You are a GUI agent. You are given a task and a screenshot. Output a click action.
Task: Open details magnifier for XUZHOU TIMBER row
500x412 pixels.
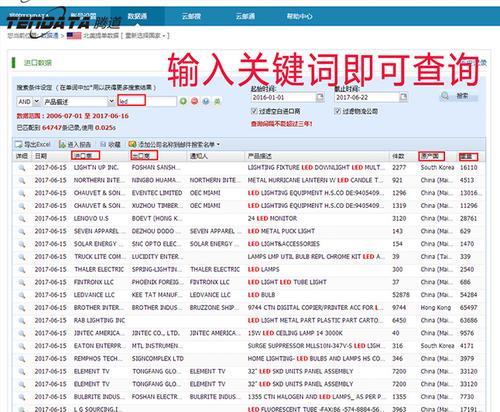(x=22, y=206)
